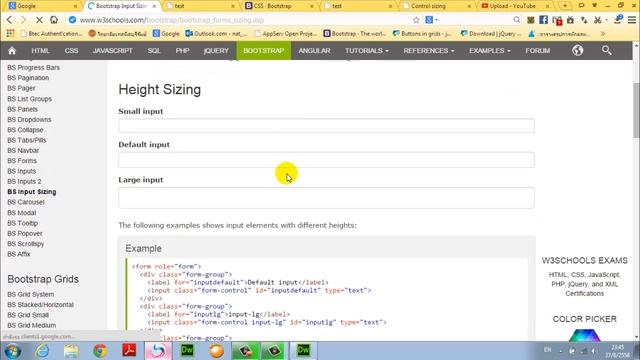
Task: Click into the Large input field
Action: coord(326,198)
